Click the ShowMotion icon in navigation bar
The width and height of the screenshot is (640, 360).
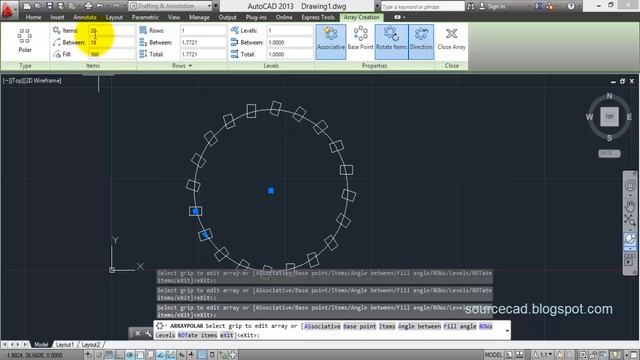pyautogui.click(x=629, y=260)
